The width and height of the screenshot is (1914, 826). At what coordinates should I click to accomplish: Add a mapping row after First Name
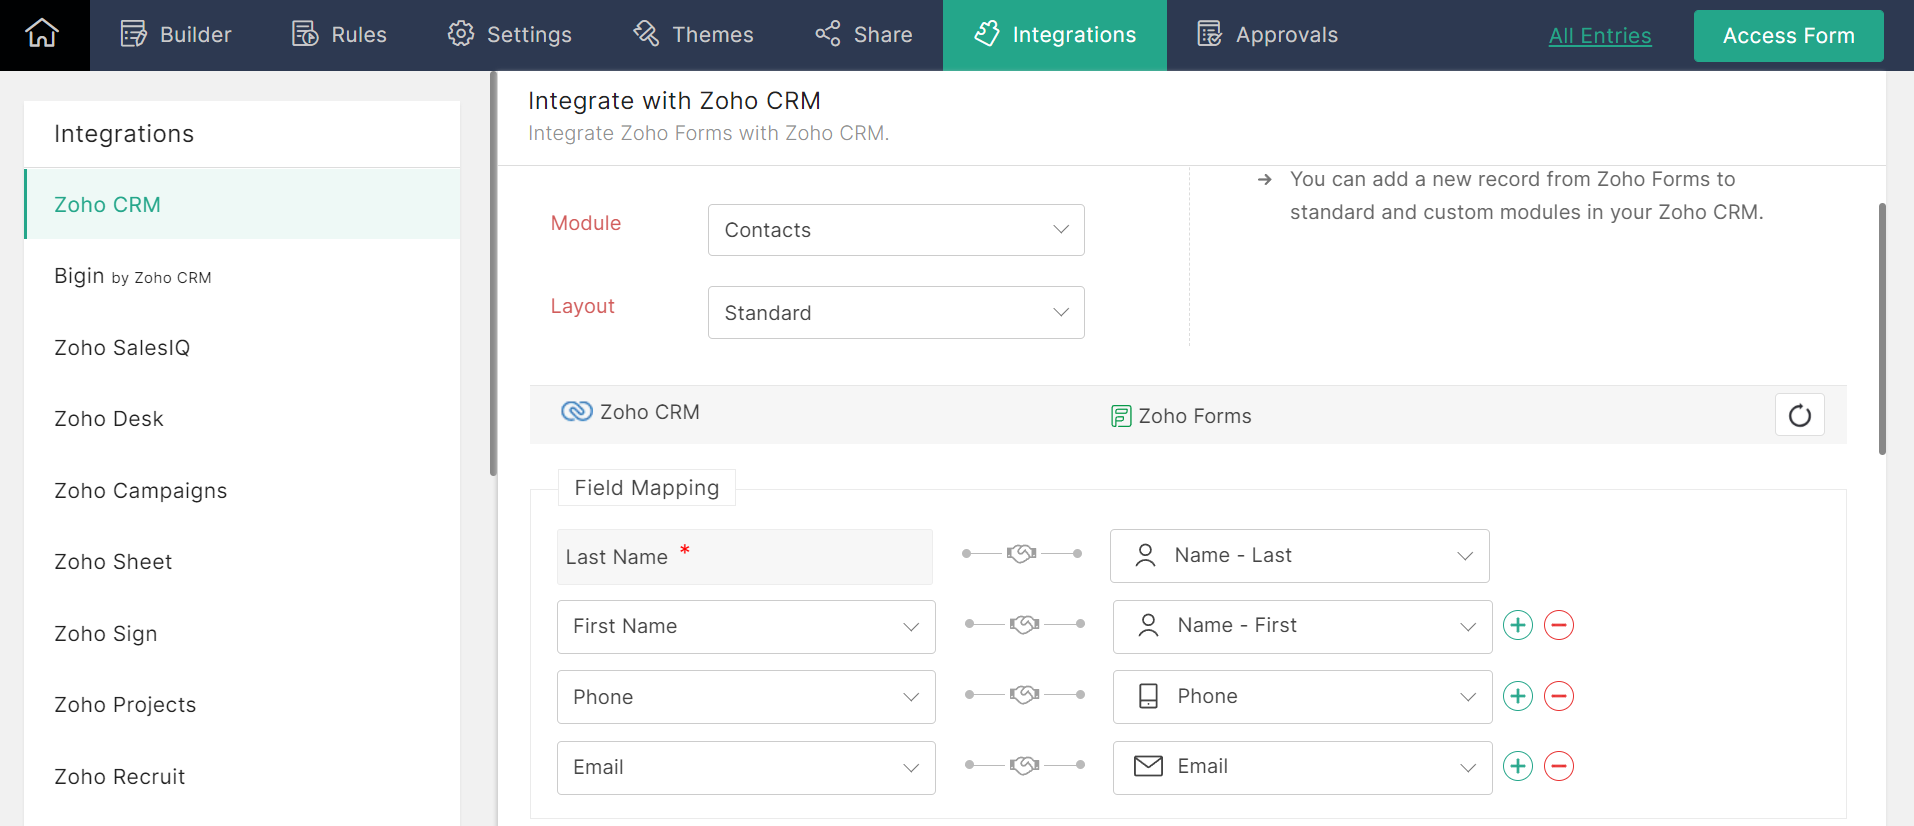[x=1518, y=625]
